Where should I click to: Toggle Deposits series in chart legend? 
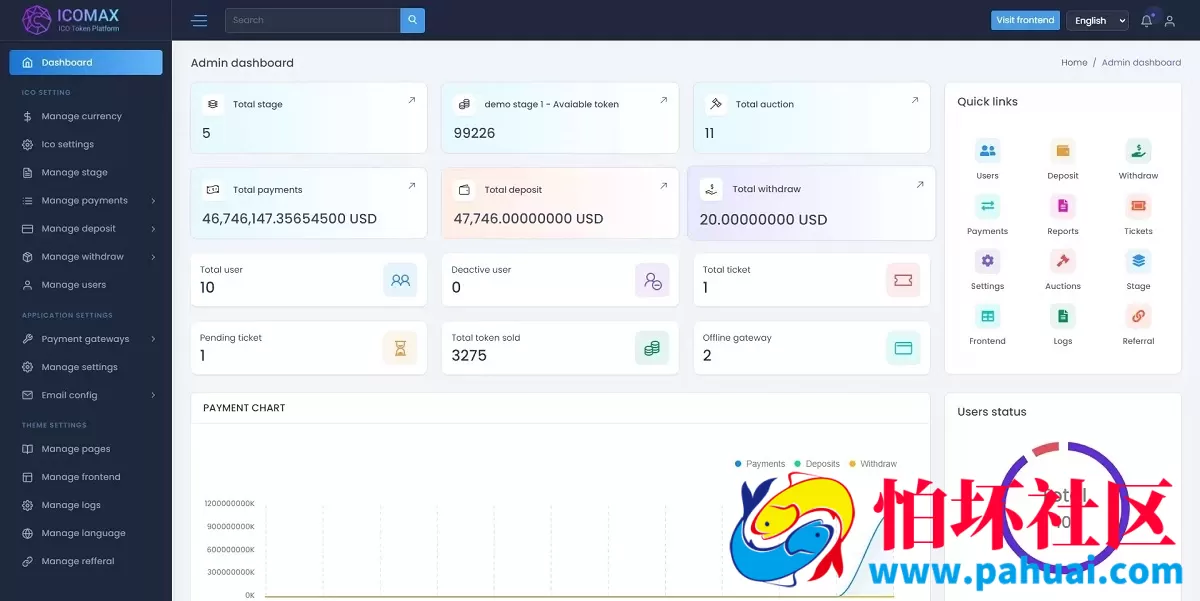click(817, 464)
